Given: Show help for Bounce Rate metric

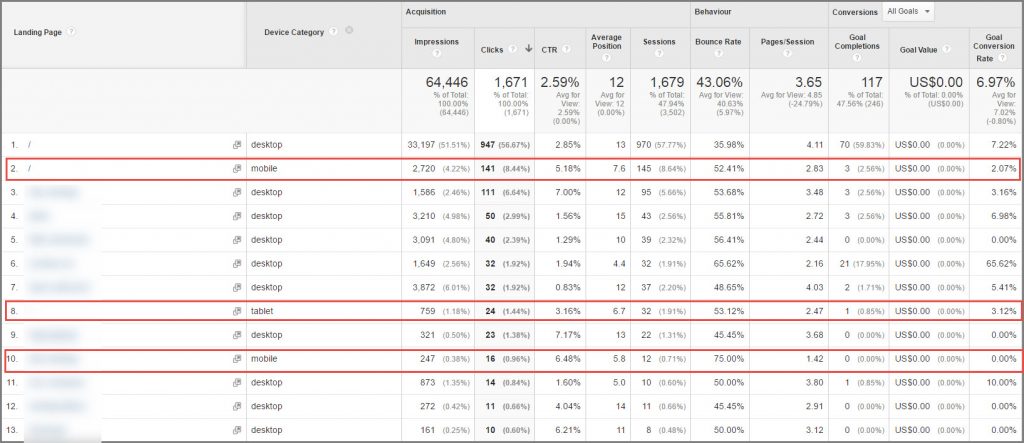Looking at the screenshot, I should (717, 56).
